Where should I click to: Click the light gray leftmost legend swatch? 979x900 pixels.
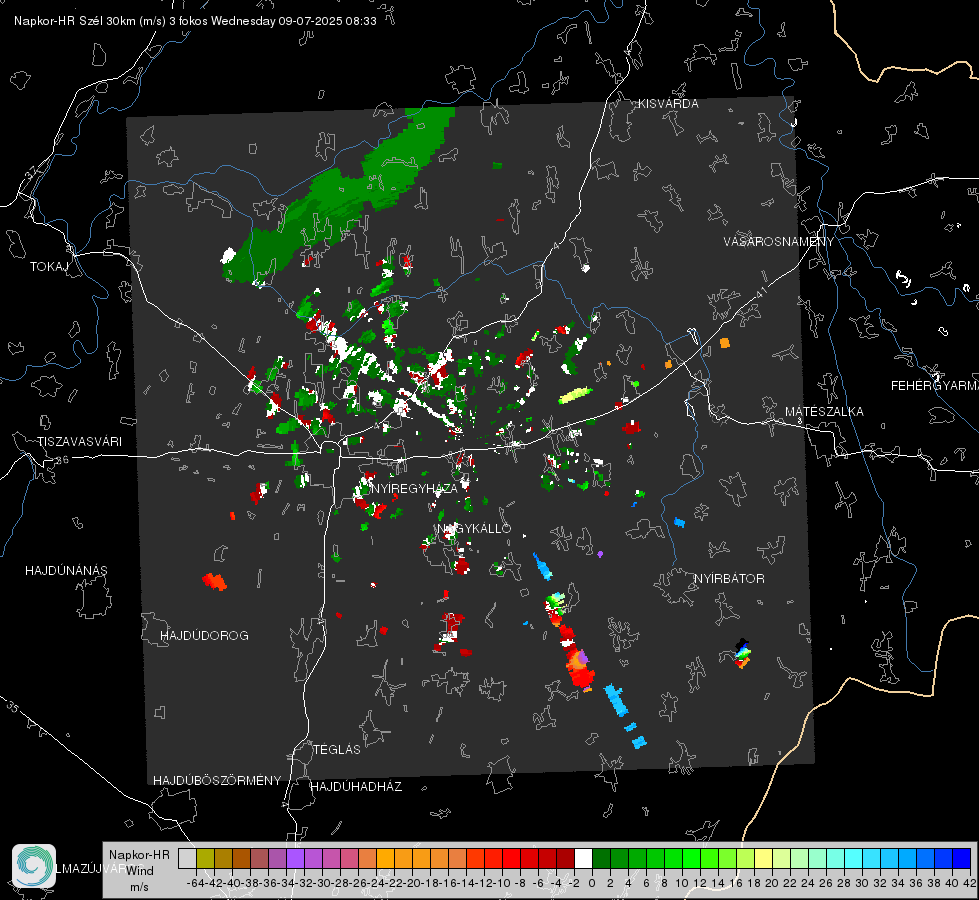click(x=187, y=858)
